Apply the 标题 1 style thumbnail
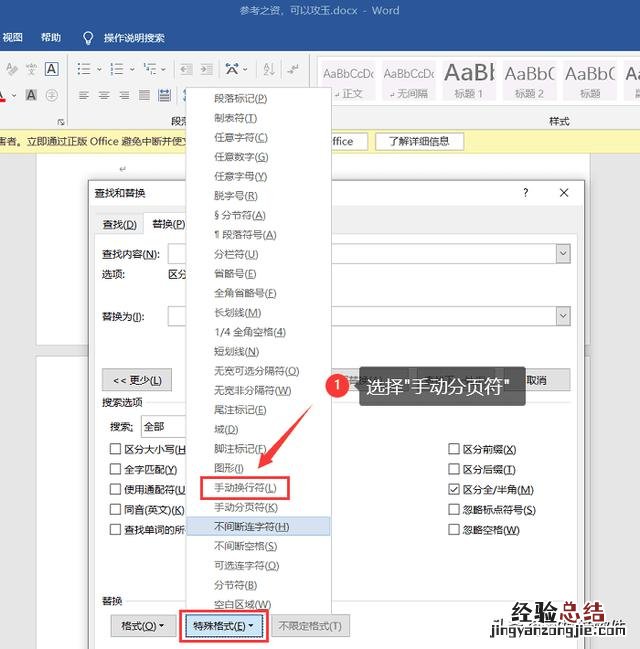This screenshot has width=640, height=649. [x=468, y=79]
